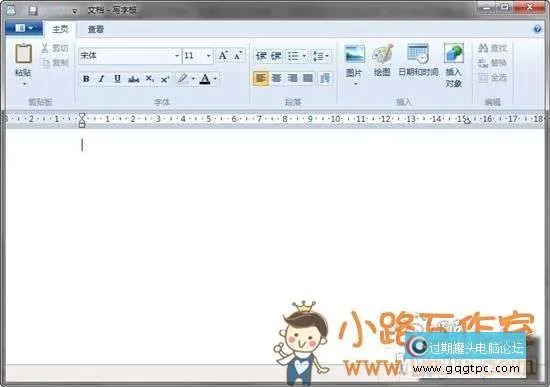Viewport: 550px width, 387px height.
Task: Click Select all in Editing group
Action: (492, 77)
